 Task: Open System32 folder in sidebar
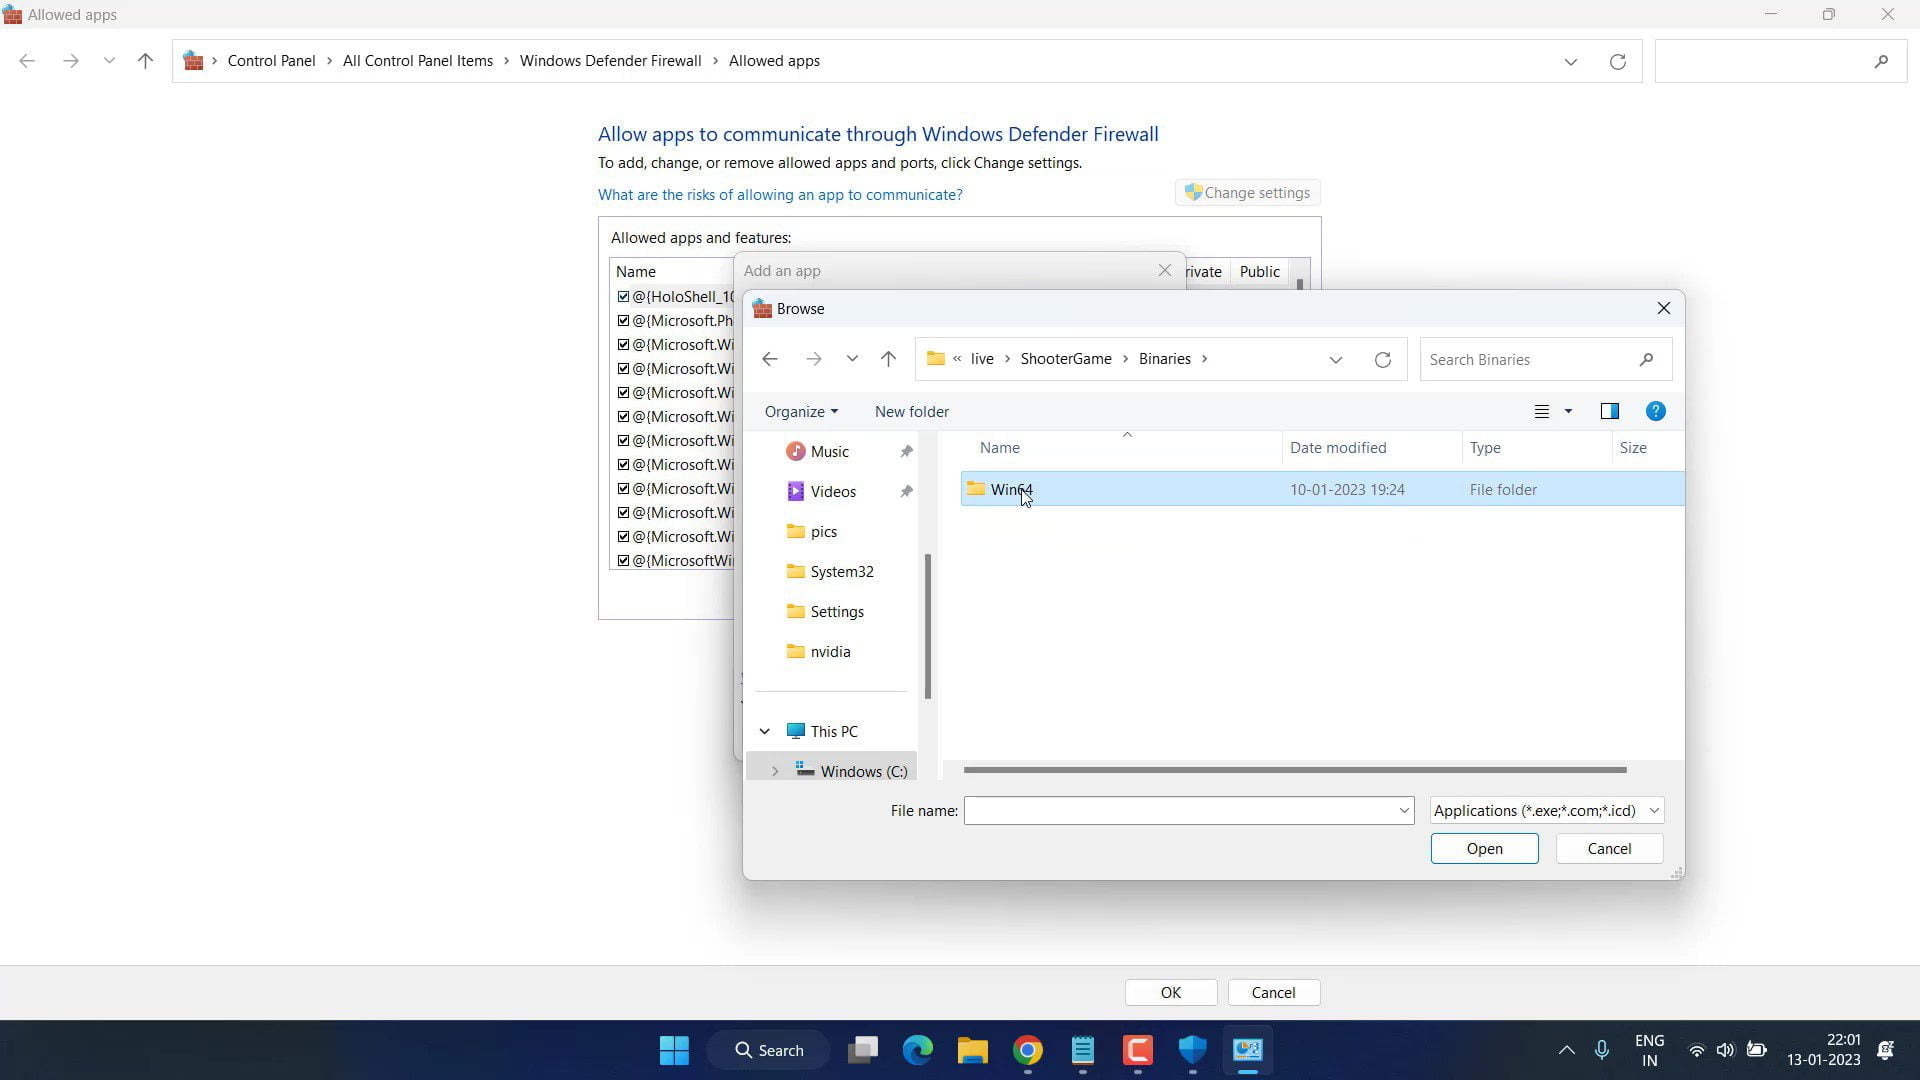tap(842, 572)
